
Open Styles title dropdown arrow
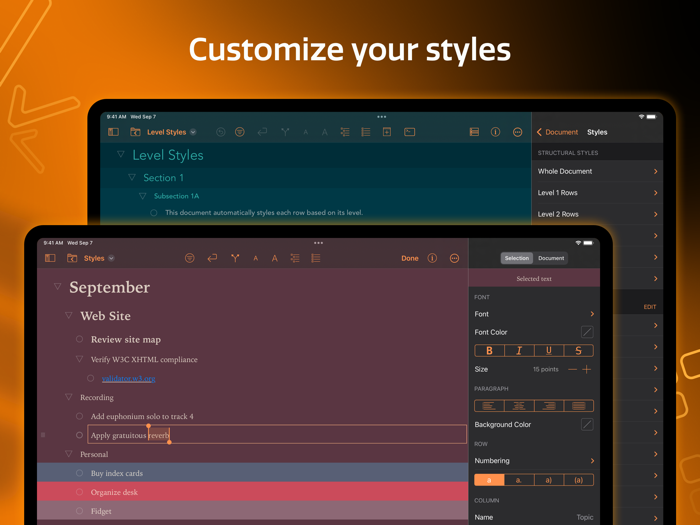pos(111,258)
